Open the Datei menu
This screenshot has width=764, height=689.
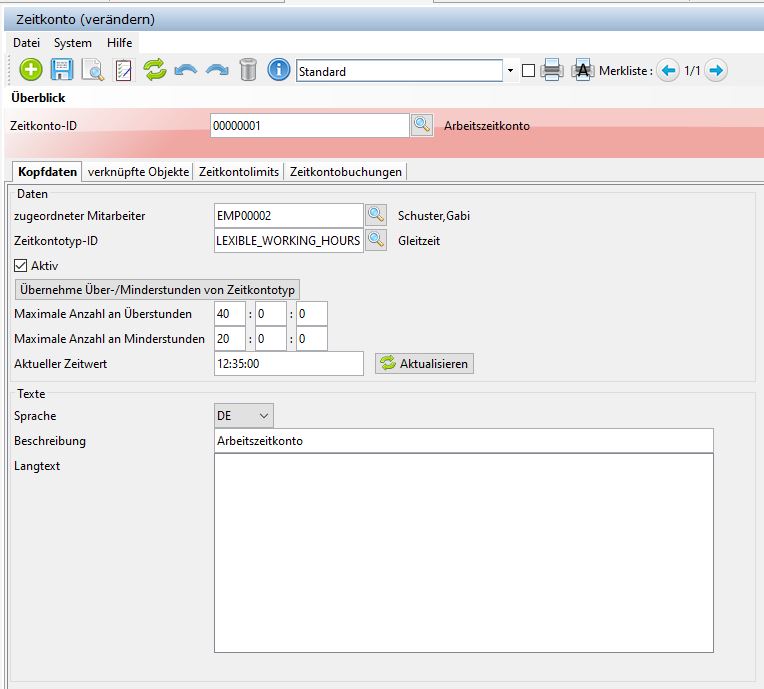click(26, 43)
